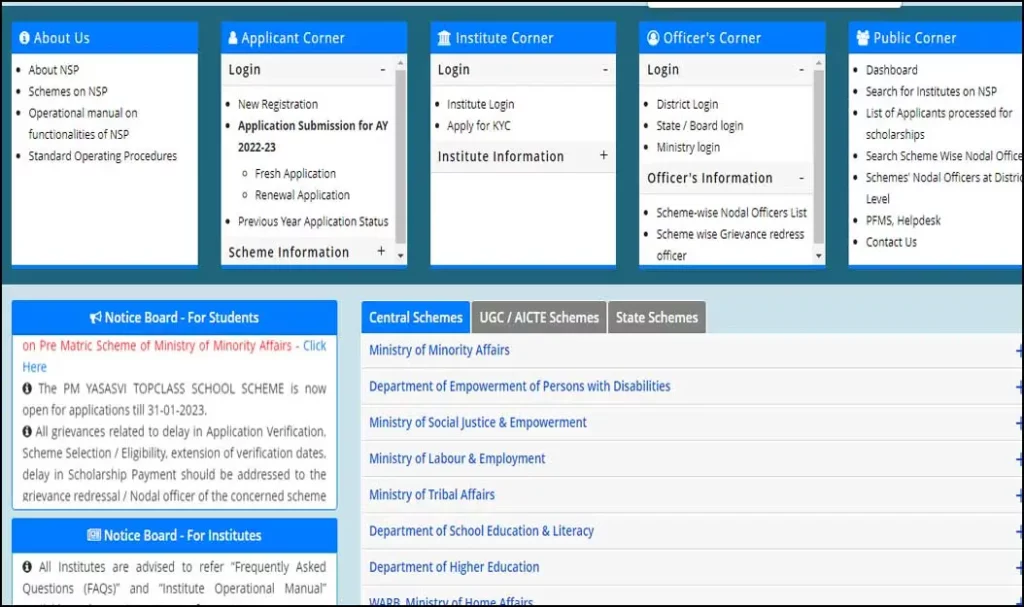Expand the Institute Information section
Viewport: 1024px width, 607px height.
tap(603, 156)
